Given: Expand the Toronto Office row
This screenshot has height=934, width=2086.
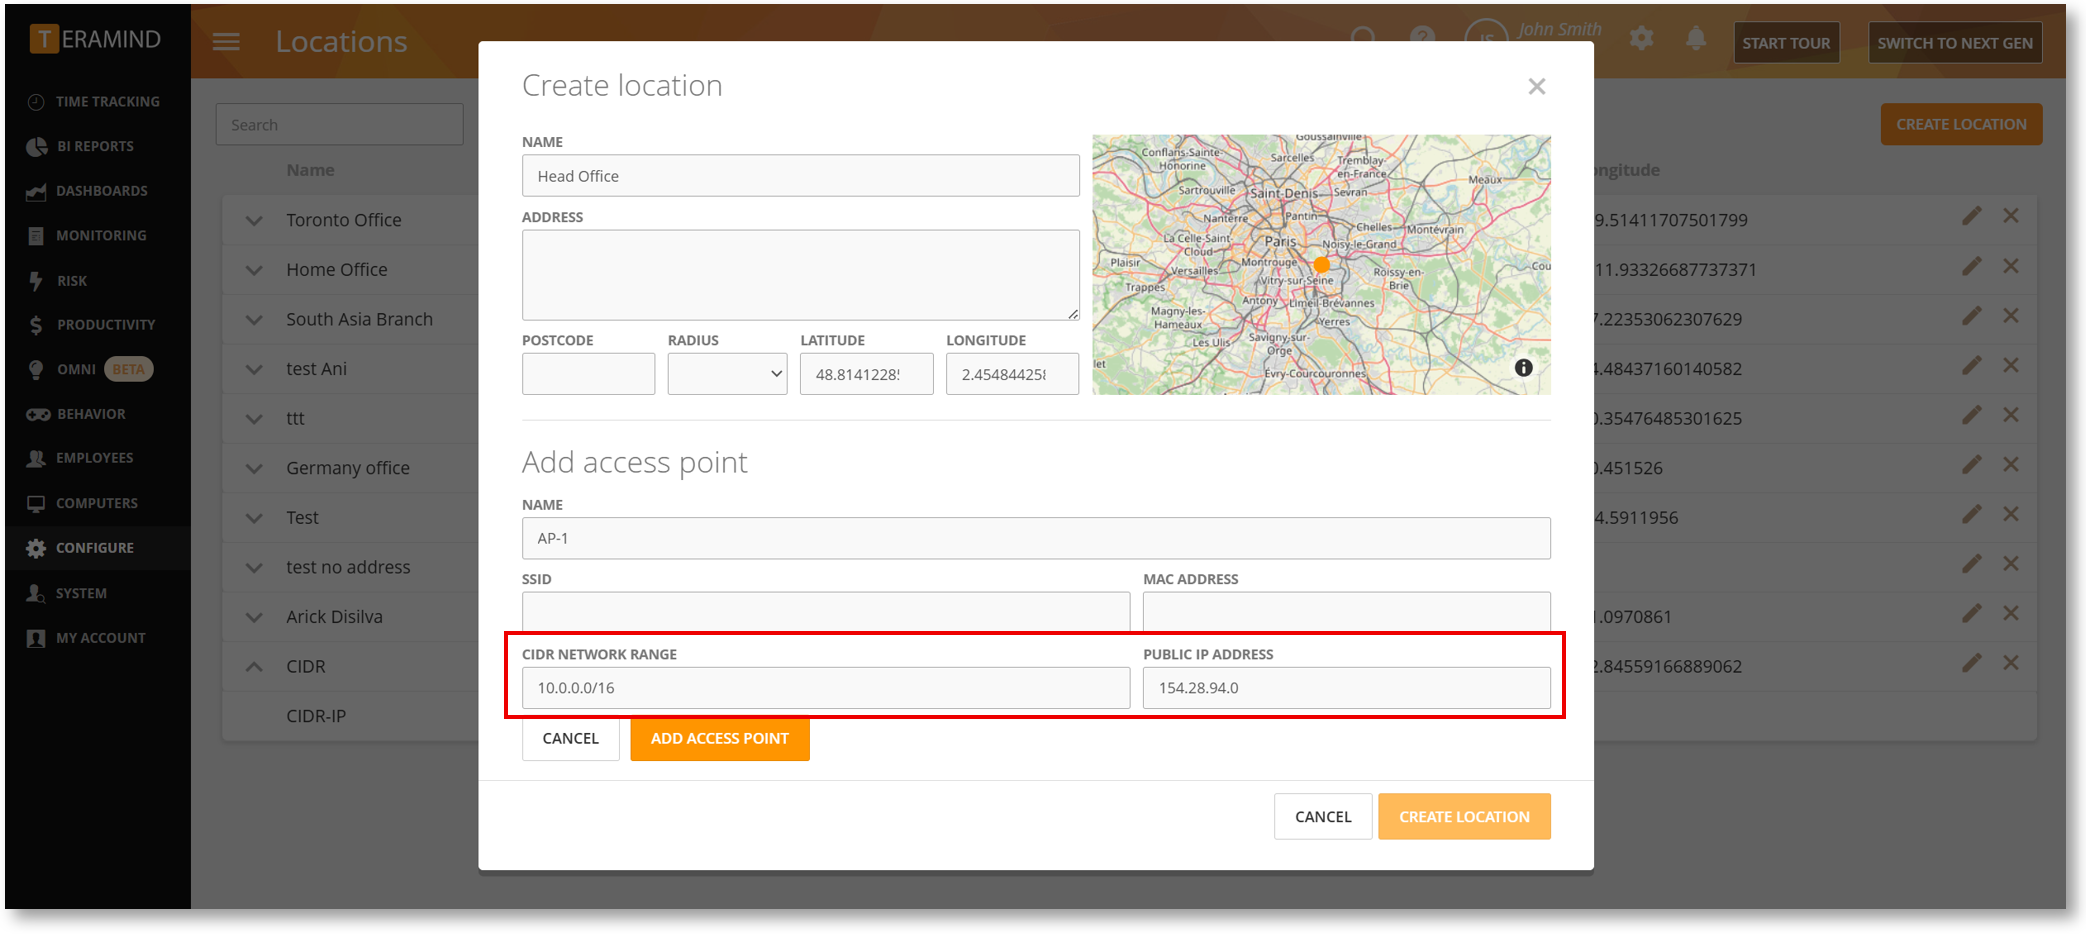Looking at the screenshot, I should [254, 220].
